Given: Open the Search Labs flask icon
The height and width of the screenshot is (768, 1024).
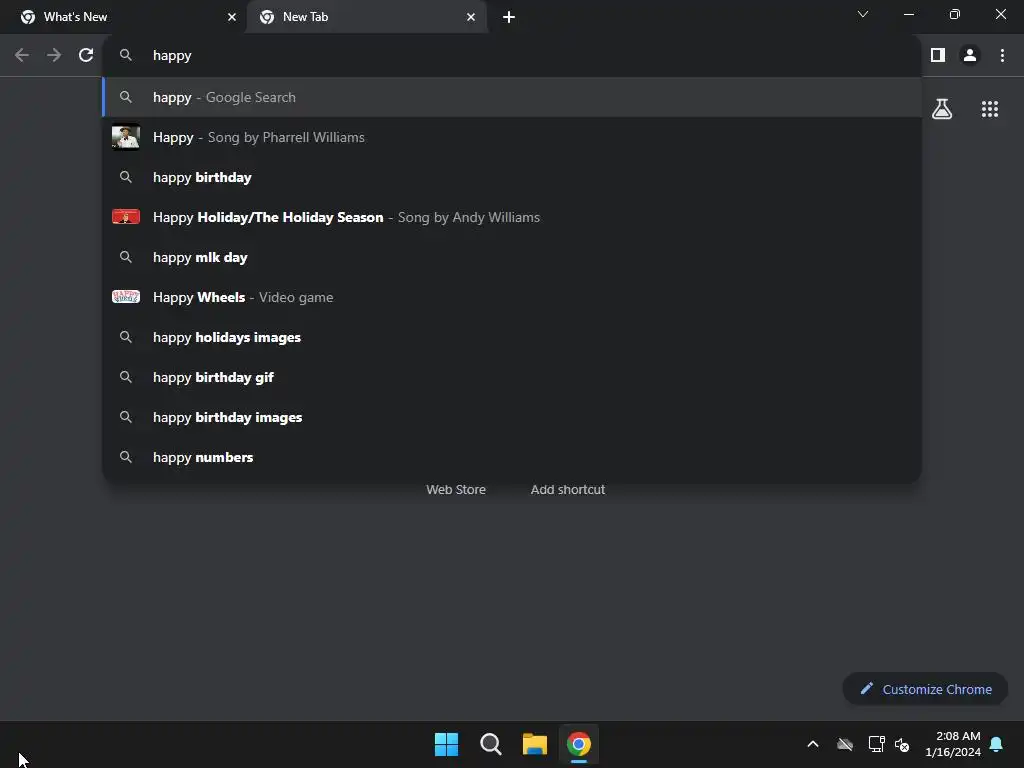Looking at the screenshot, I should [942, 109].
